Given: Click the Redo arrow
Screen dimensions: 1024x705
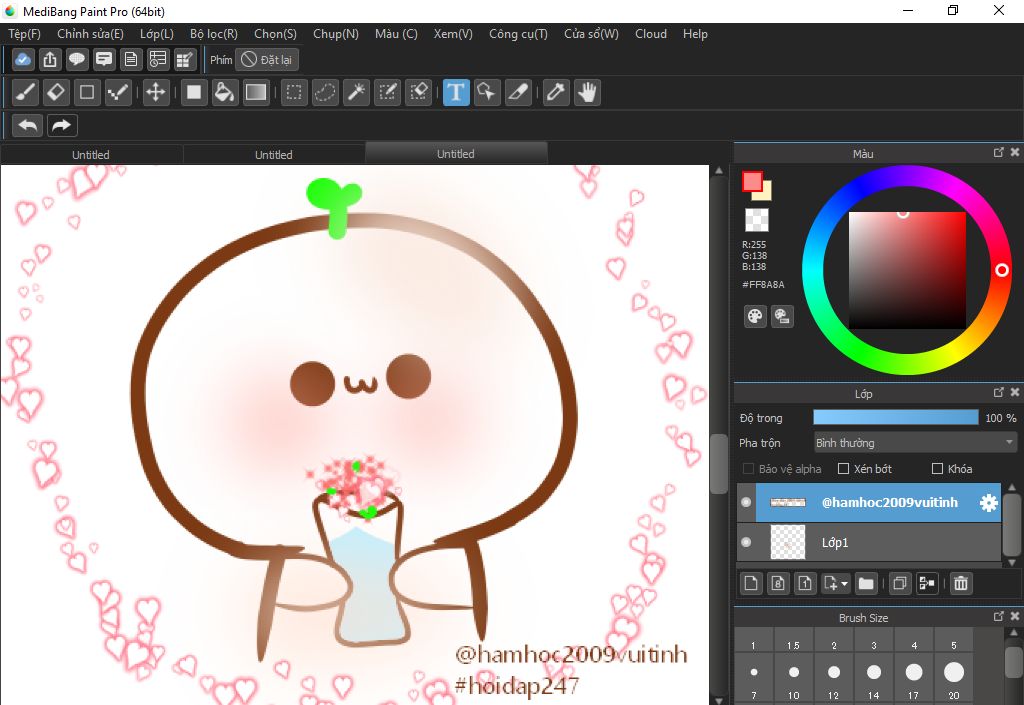Looking at the screenshot, I should (x=62, y=125).
